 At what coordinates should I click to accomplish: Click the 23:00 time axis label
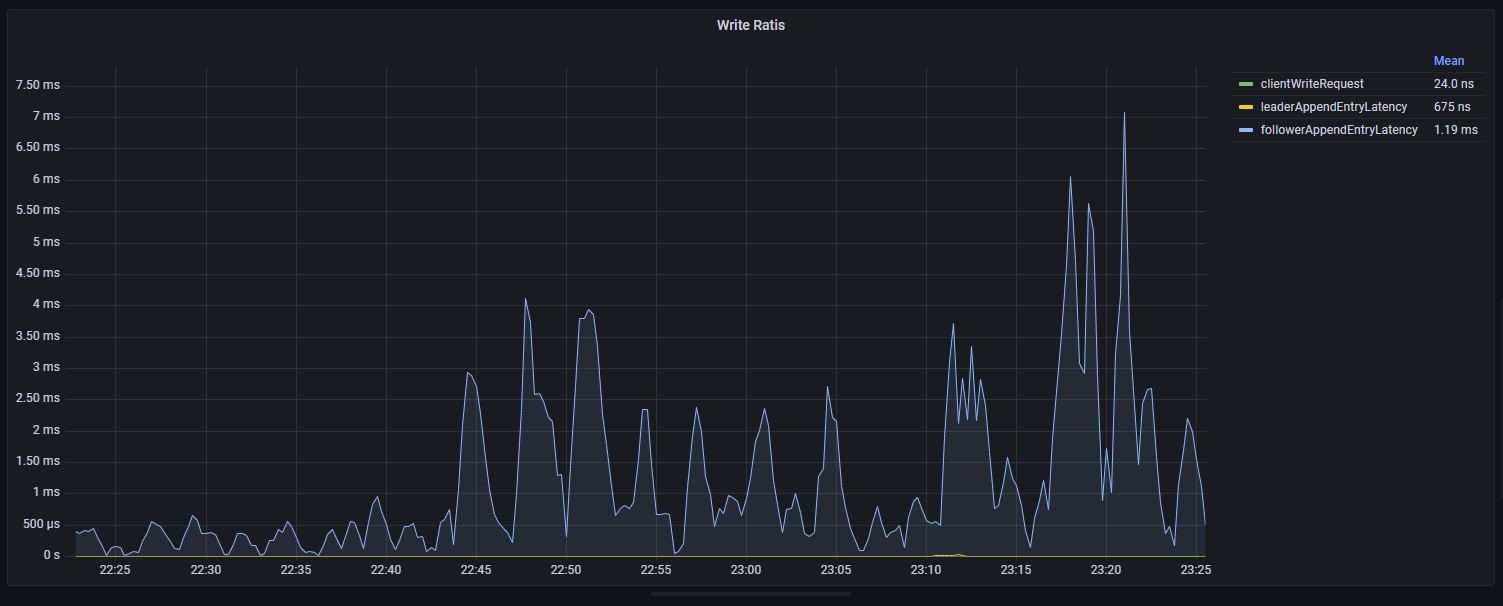pyautogui.click(x=745, y=570)
